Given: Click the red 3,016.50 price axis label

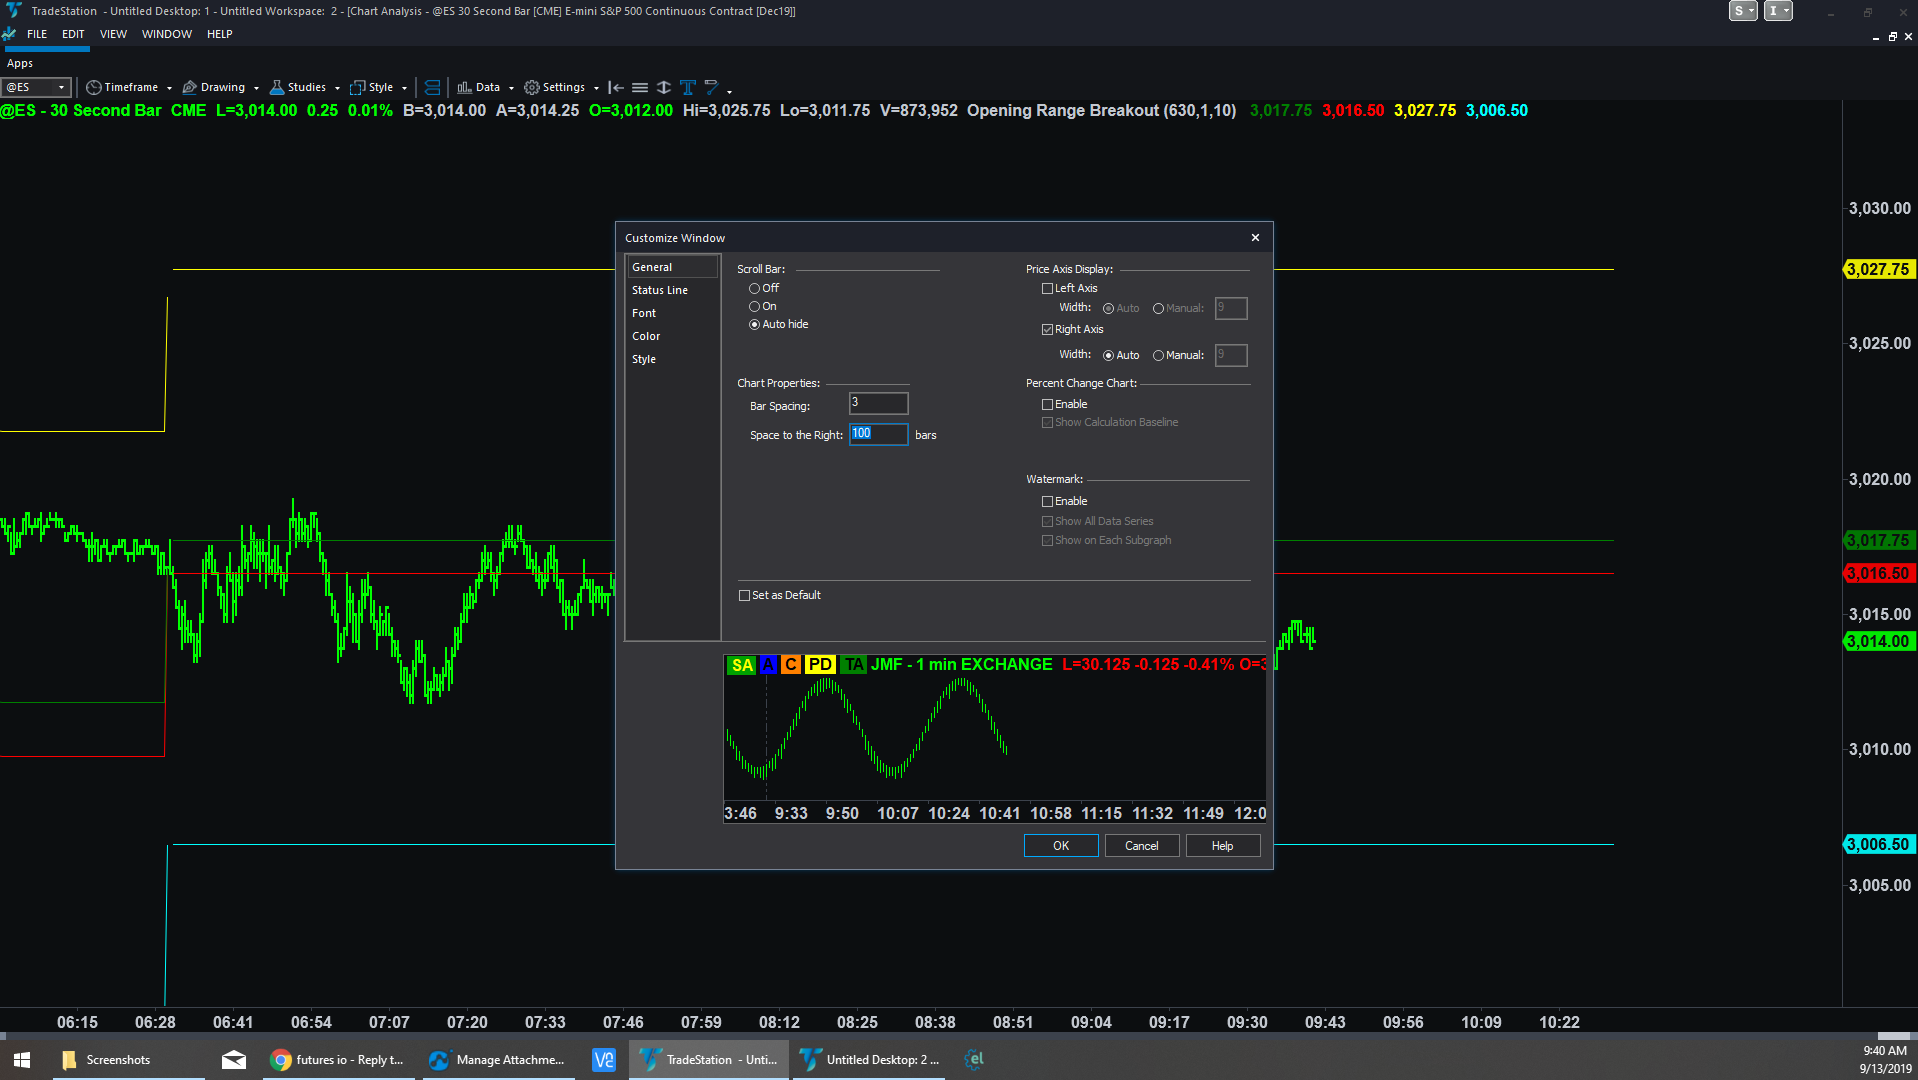Looking at the screenshot, I should point(1878,574).
